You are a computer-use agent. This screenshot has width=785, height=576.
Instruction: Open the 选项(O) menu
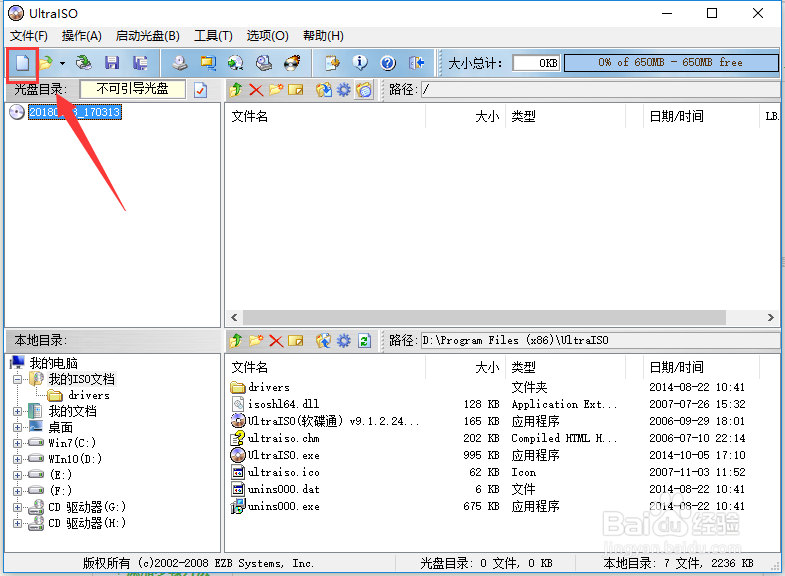(267, 36)
